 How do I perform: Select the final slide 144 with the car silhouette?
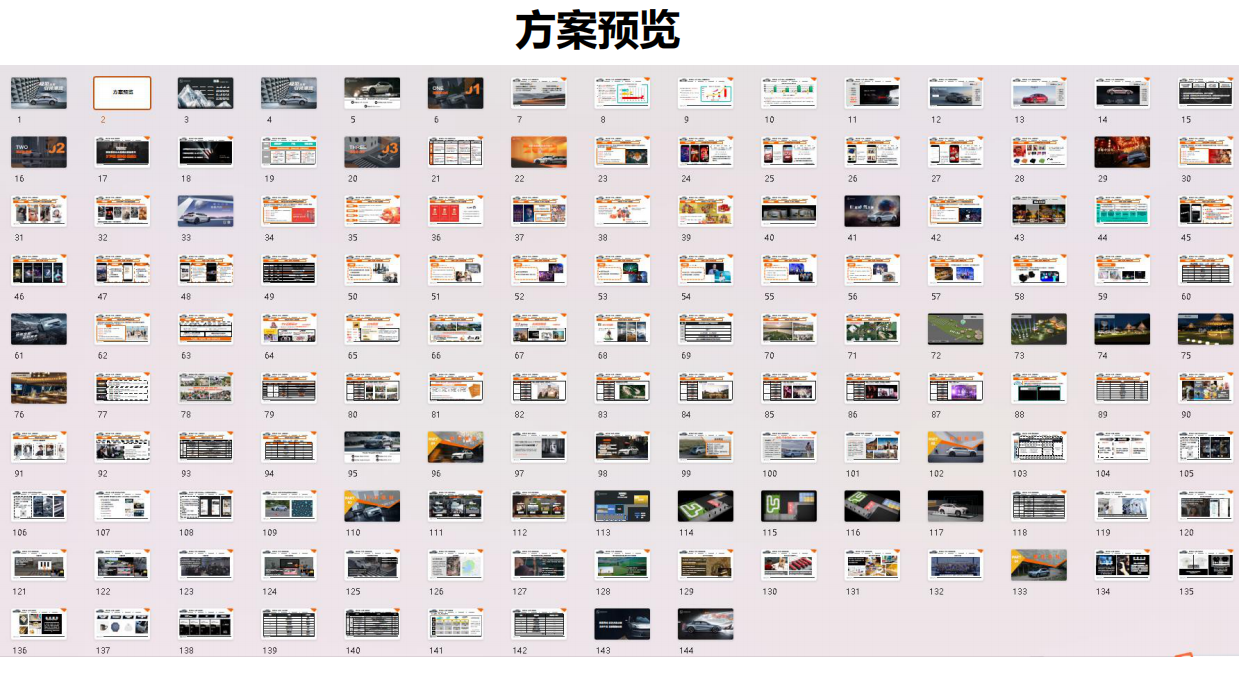tap(705, 623)
